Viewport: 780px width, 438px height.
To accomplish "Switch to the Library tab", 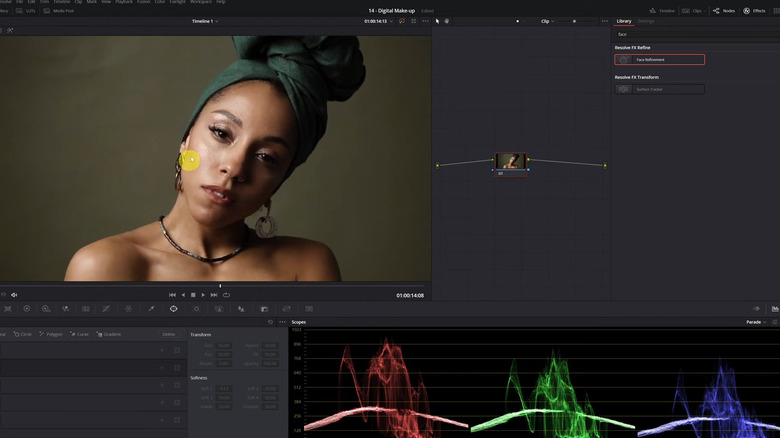I will coord(624,21).
